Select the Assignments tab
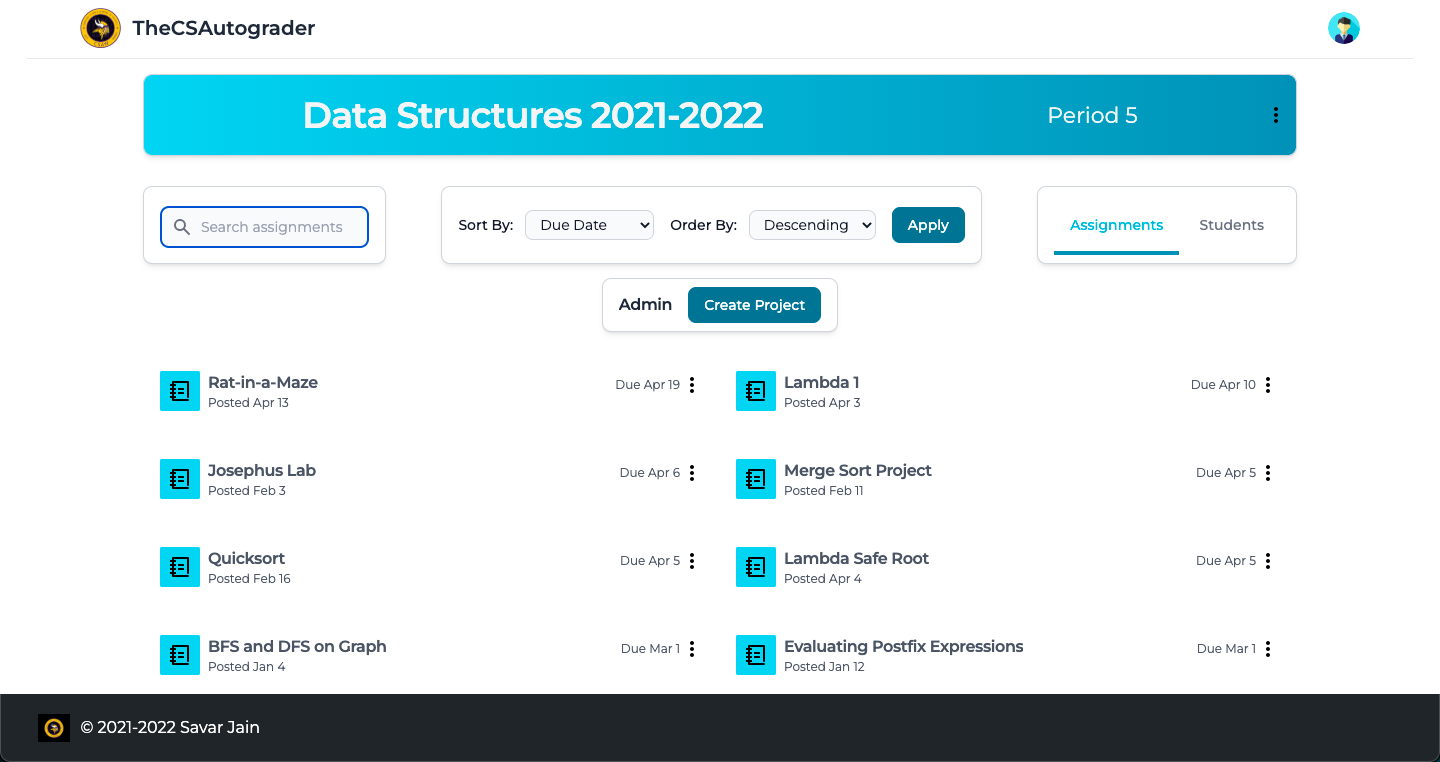The height and width of the screenshot is (762, 1440). (1116, 225)
